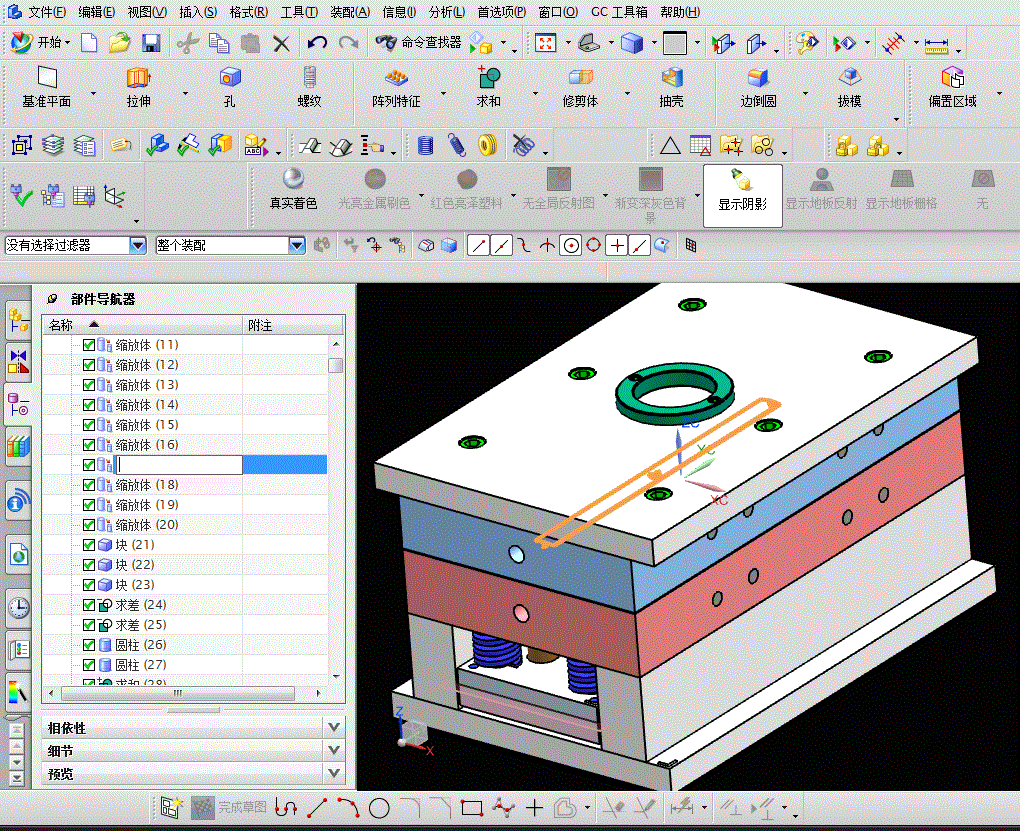Select the 求和 (Unite) boolean tool

pyautogui.click(x=488, y=79)
